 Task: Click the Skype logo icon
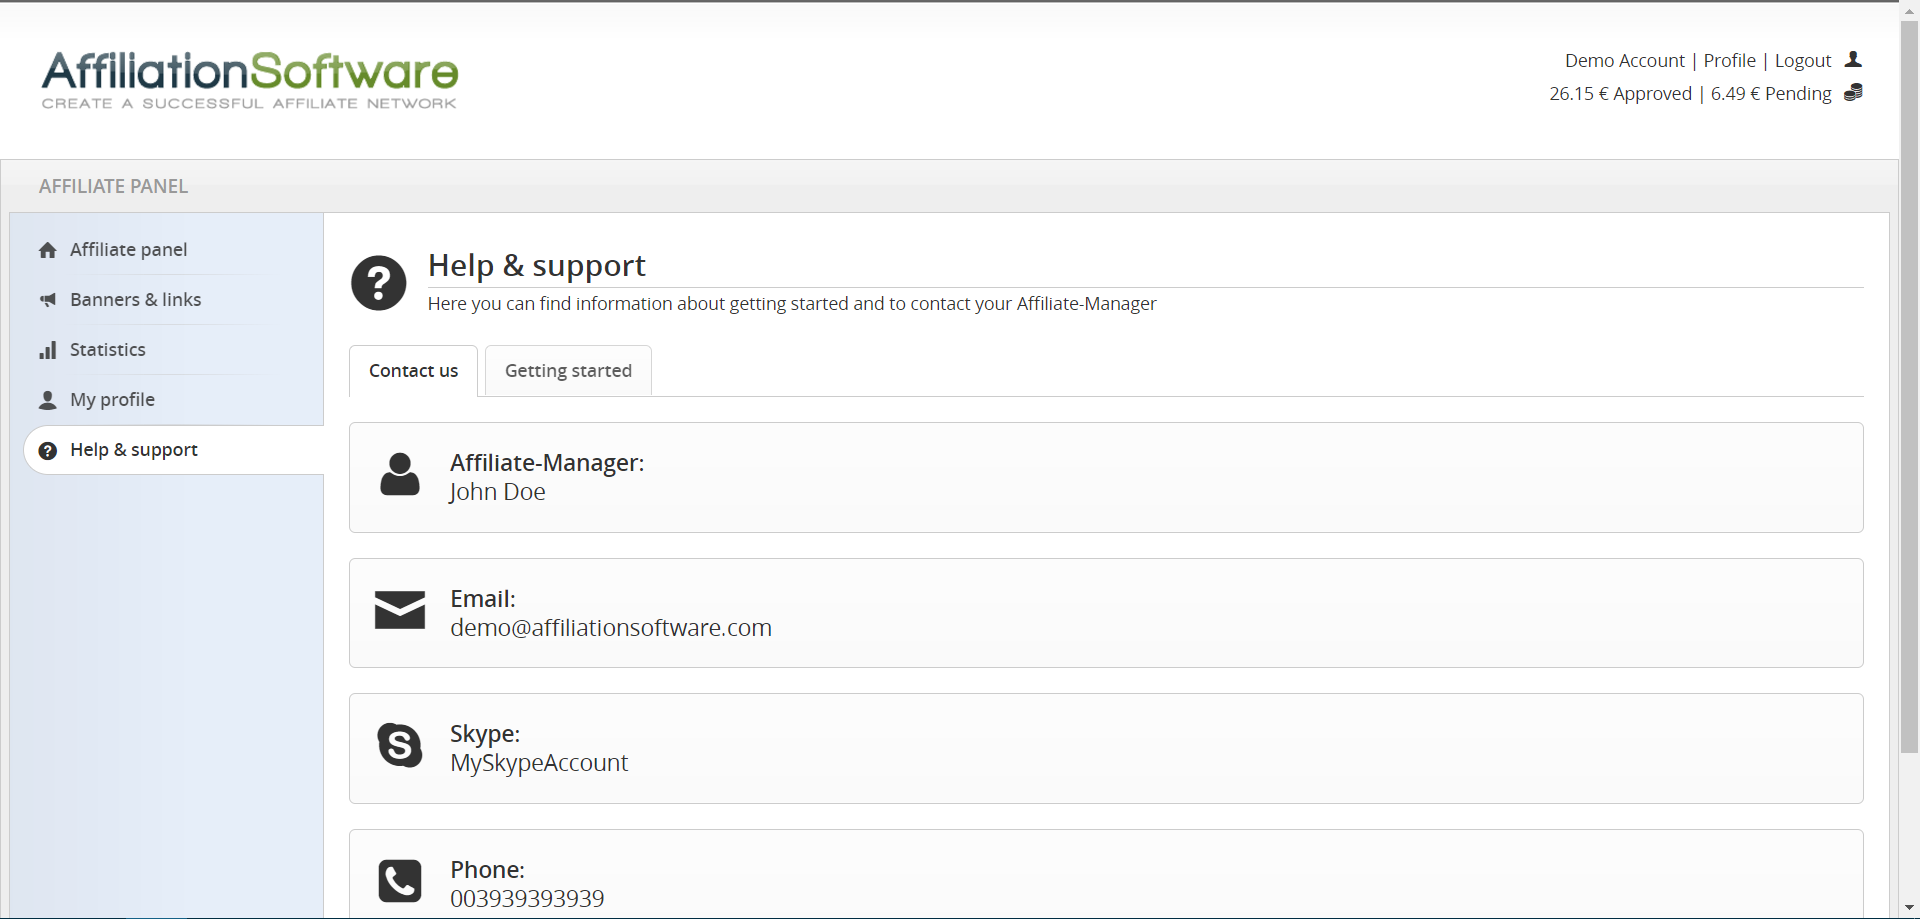[x=400, y=745]
